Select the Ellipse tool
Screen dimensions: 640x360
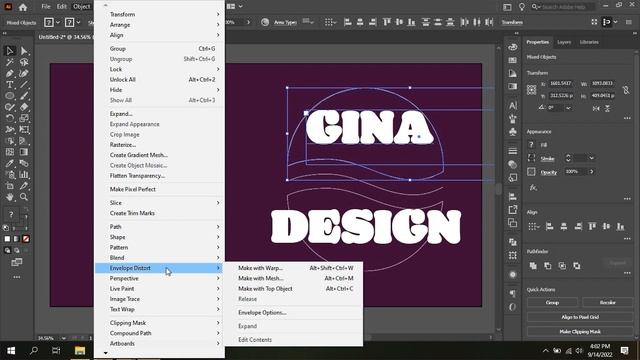(10, 96)
